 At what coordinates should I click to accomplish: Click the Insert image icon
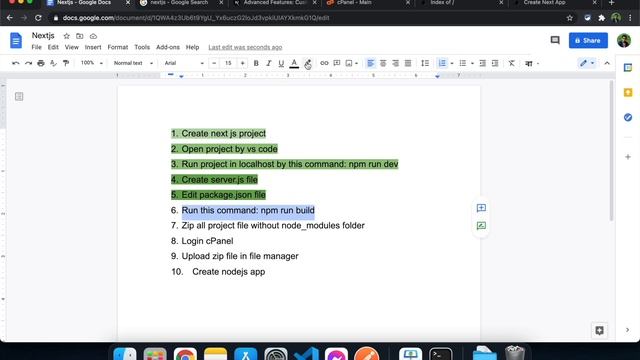(349, 63)
